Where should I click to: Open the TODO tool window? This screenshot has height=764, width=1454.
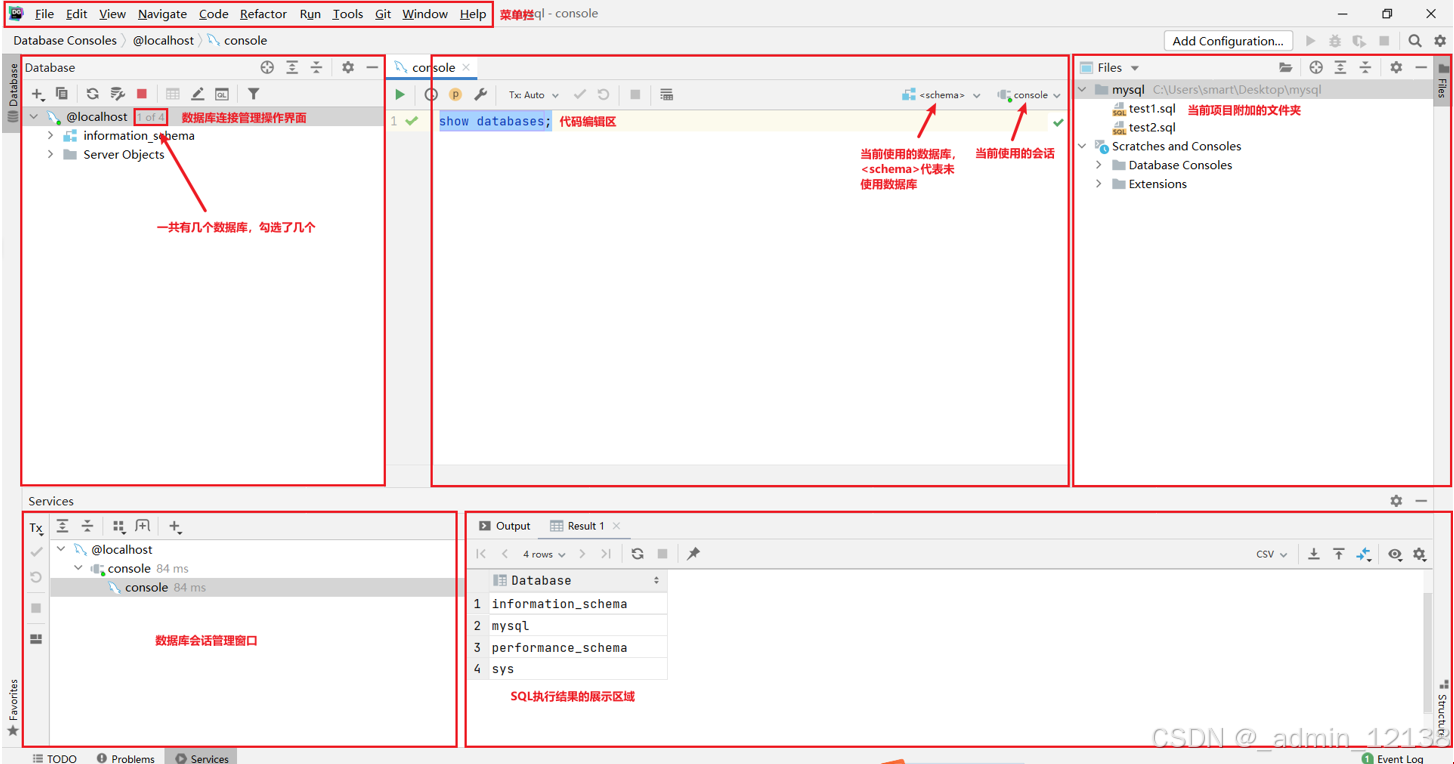coord(54,758)
